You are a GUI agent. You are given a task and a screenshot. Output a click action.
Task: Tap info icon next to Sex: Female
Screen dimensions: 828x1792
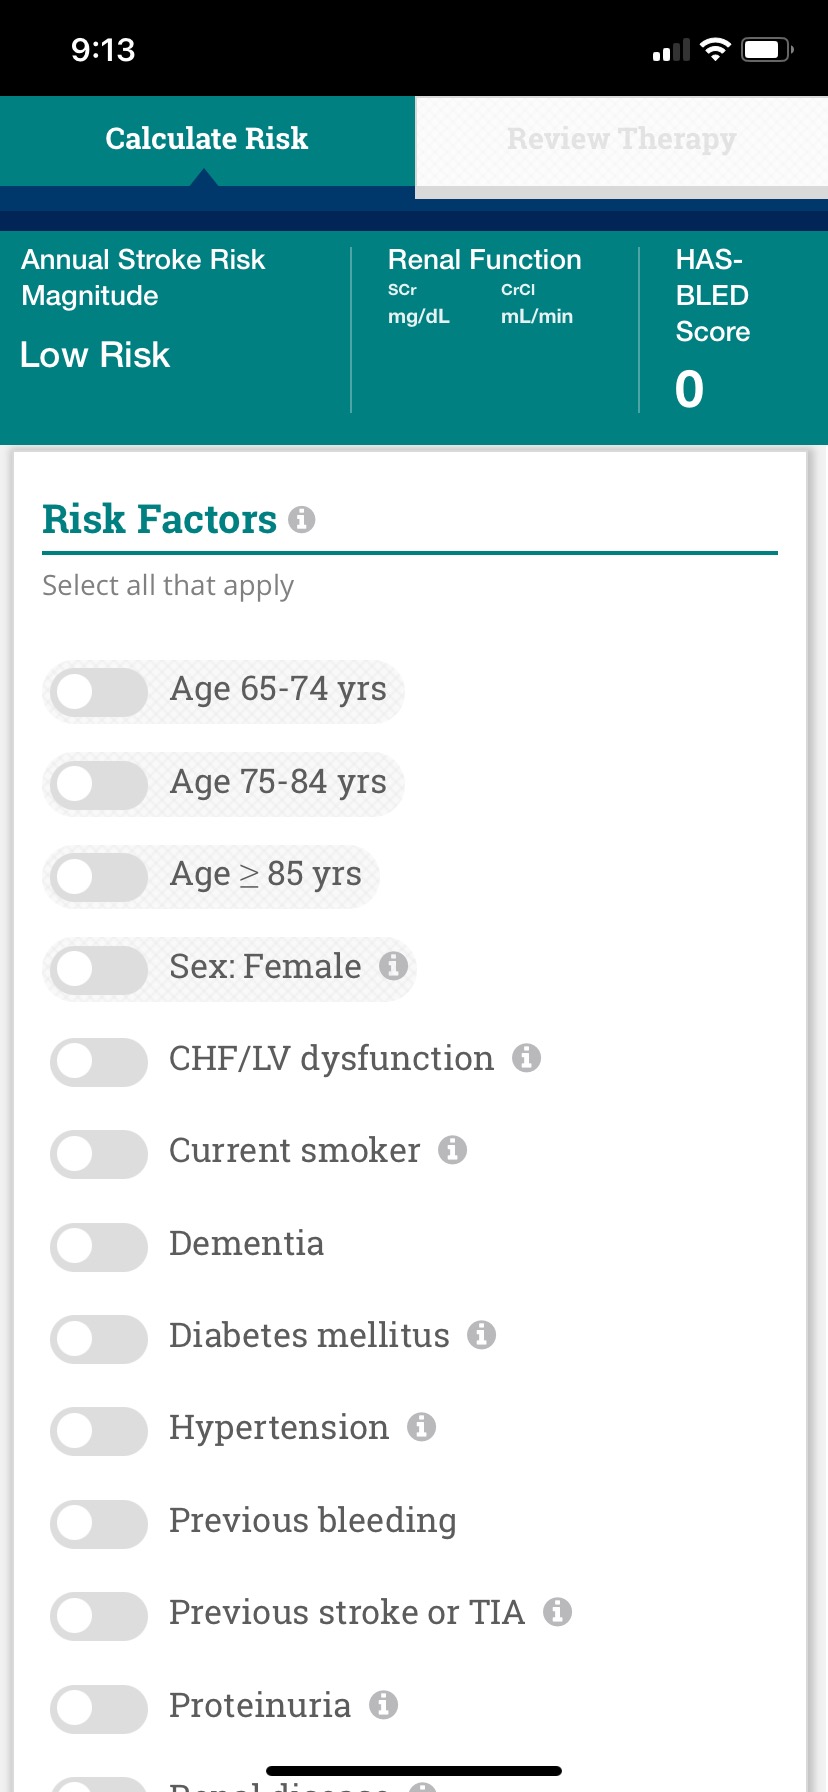(394, 965)
